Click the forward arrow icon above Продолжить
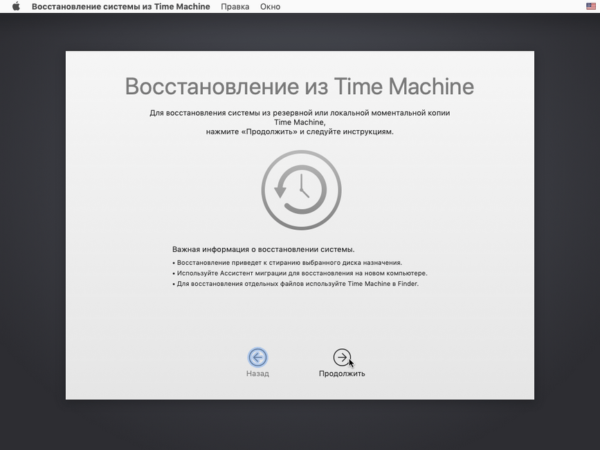The image size is (600, 450). pyautogui.click(x=342, y=357)
